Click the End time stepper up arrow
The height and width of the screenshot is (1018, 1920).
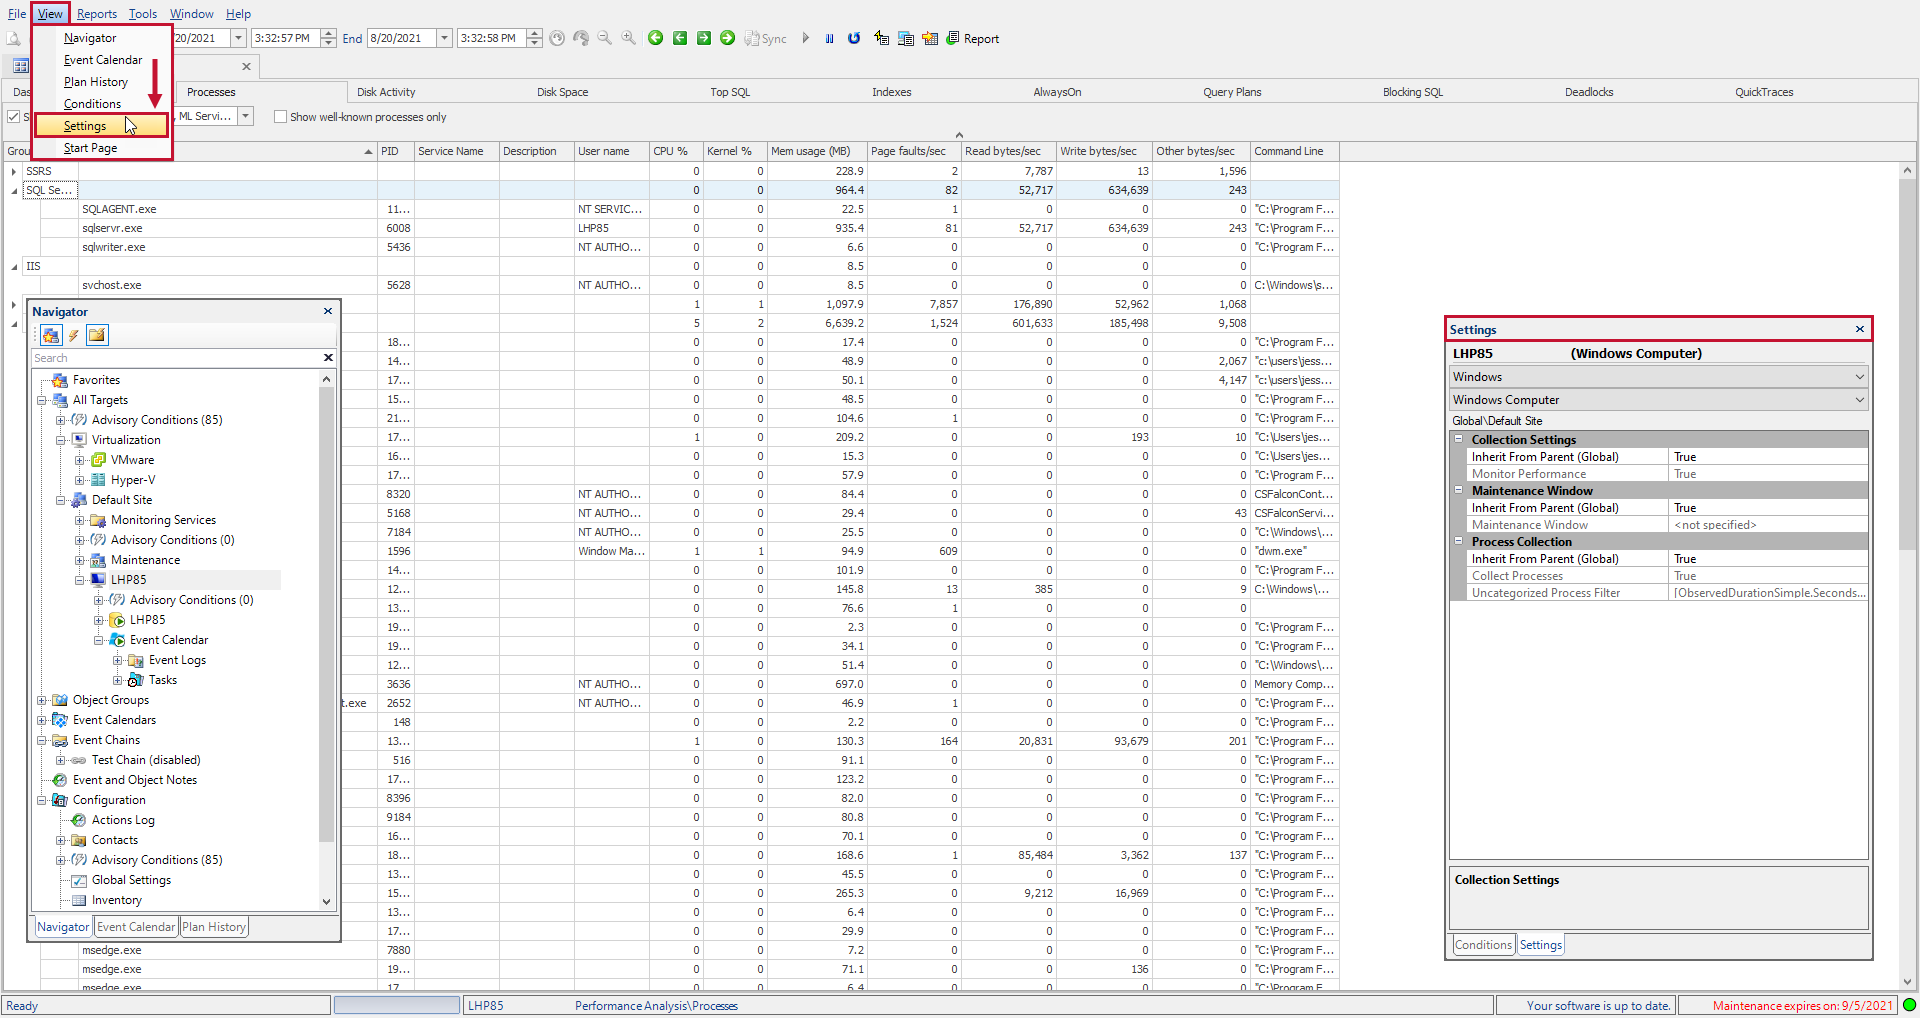click(534, 33)
